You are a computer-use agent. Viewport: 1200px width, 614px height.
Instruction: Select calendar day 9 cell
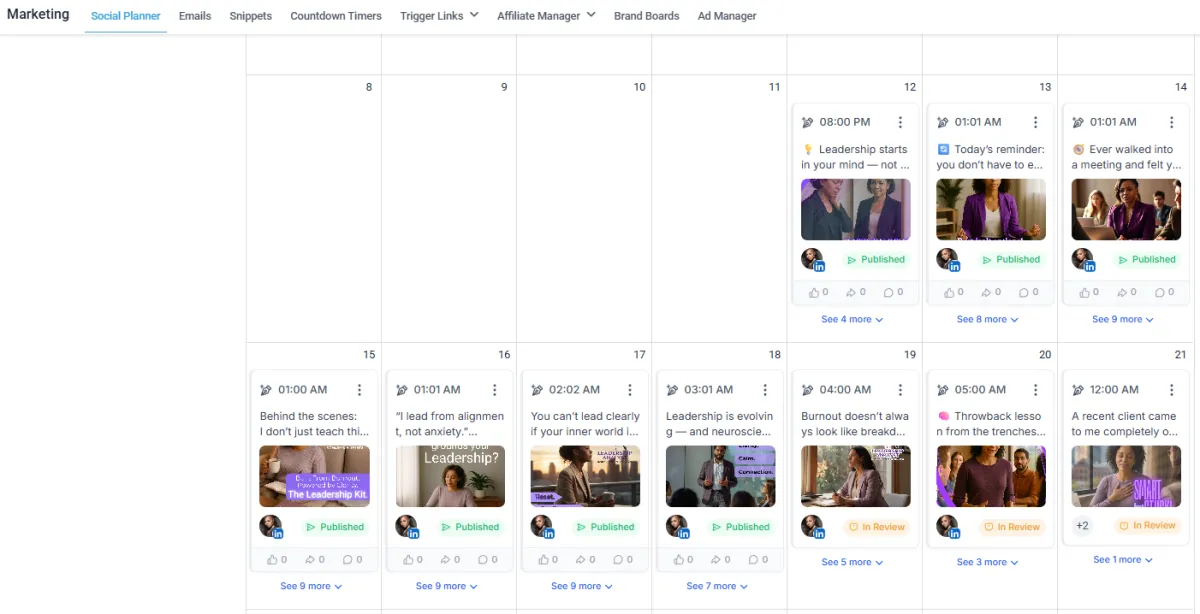[x=448, y=208]
